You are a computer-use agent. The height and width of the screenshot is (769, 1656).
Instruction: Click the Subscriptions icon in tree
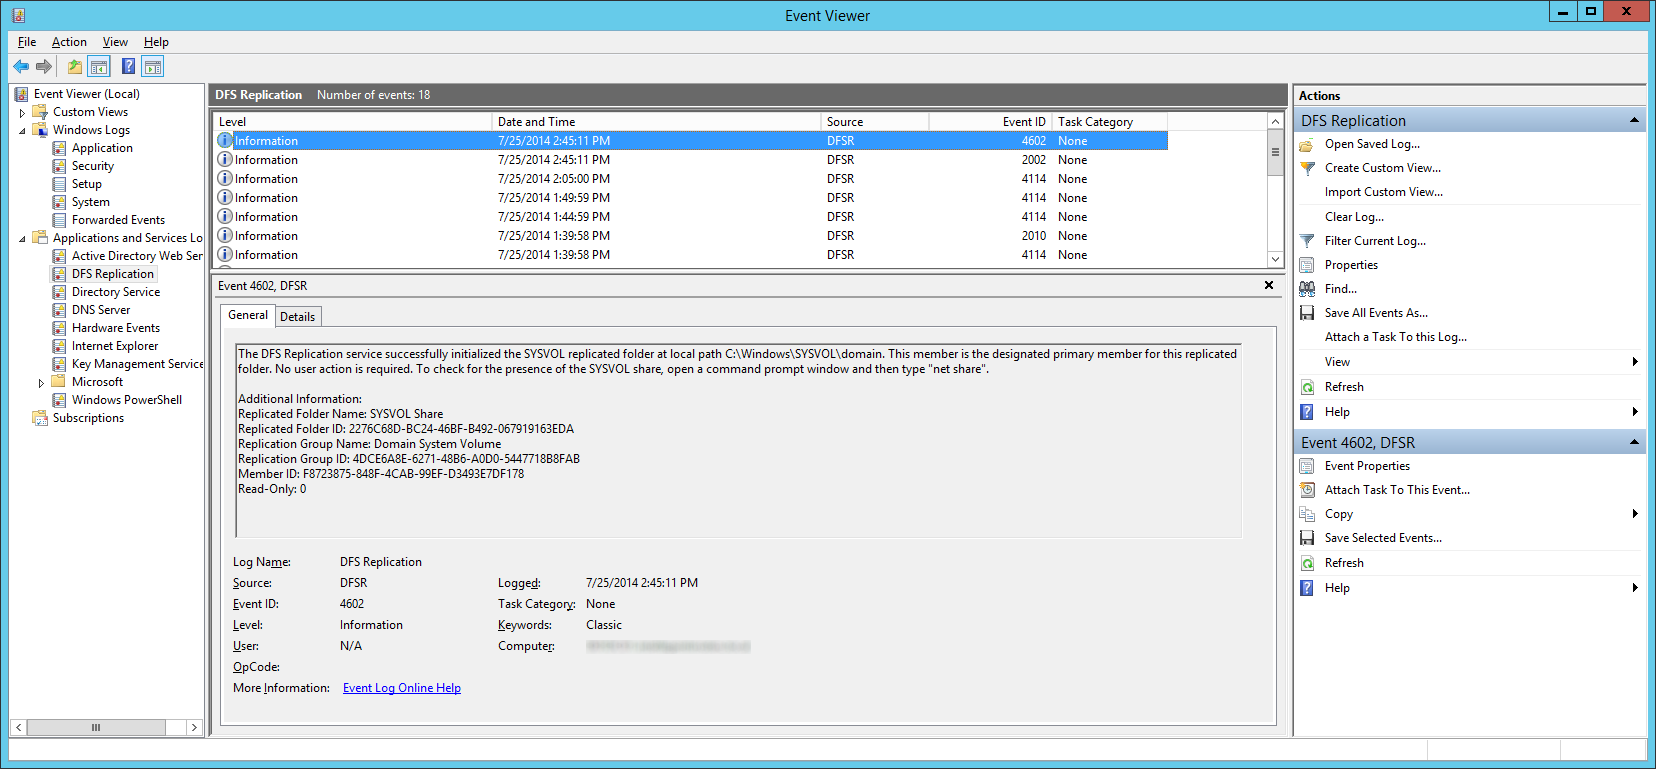click(x=40, y=418)
